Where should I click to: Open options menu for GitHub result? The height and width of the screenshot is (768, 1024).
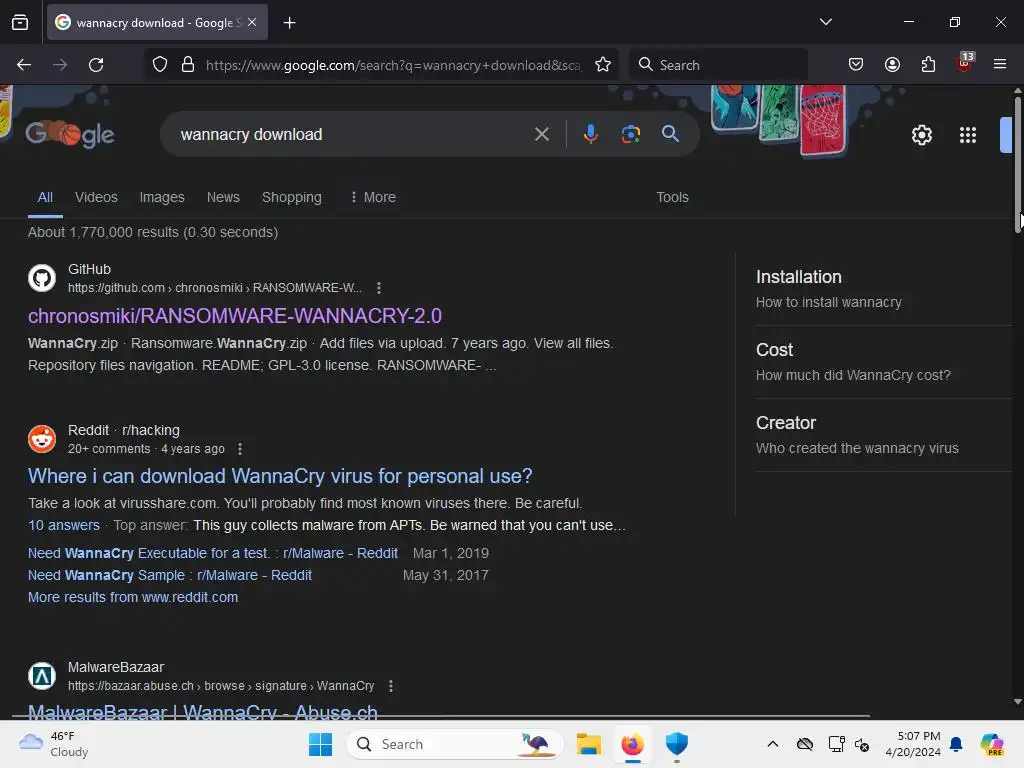click(379, 288)
